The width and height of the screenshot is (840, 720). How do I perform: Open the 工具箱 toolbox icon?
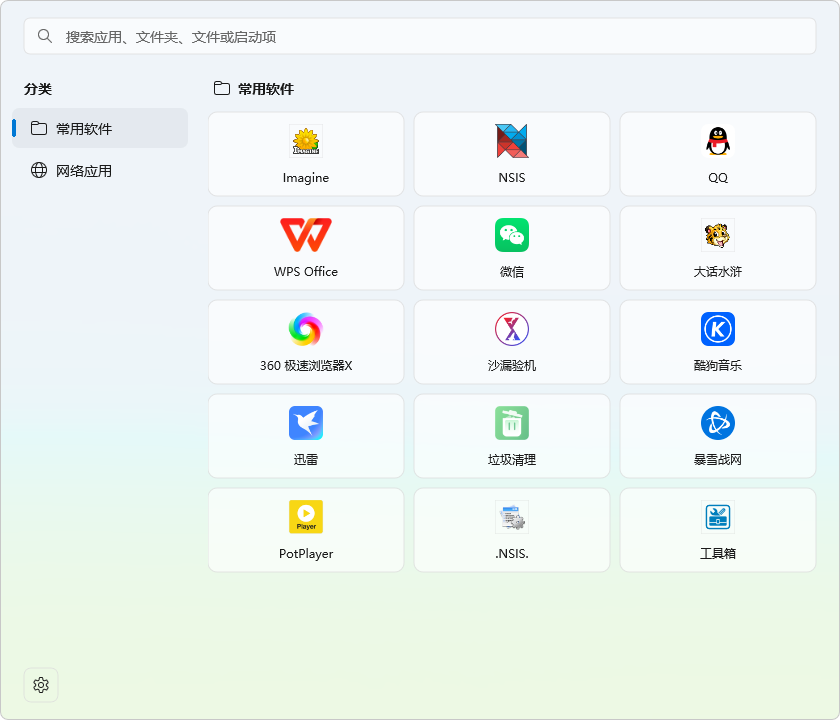[718, 517]
